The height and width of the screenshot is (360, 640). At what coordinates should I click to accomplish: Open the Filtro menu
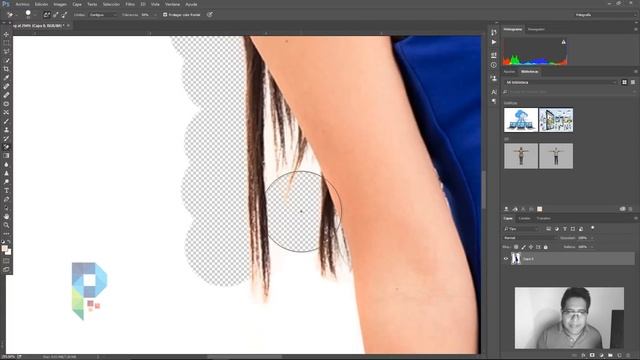click(x=130, y=4)
